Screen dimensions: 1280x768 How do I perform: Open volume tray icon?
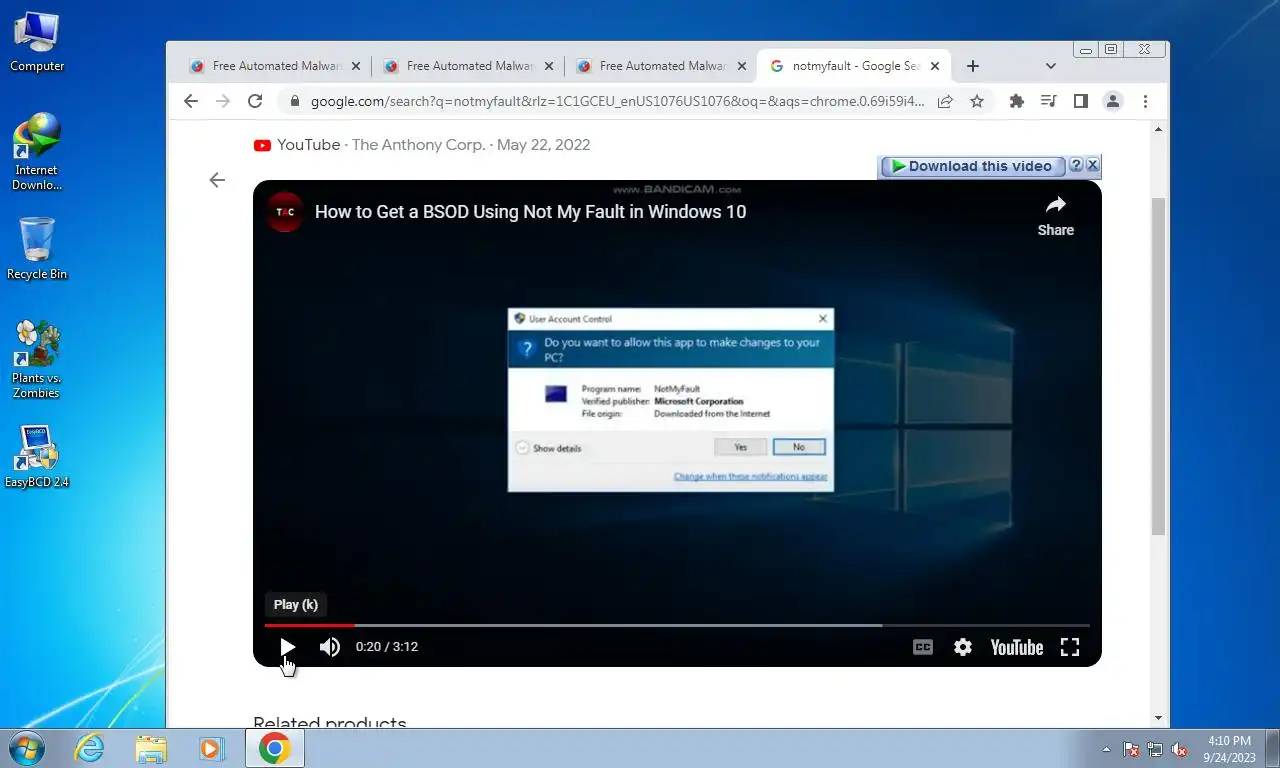pyautogui.click(x=1179, y=749)
